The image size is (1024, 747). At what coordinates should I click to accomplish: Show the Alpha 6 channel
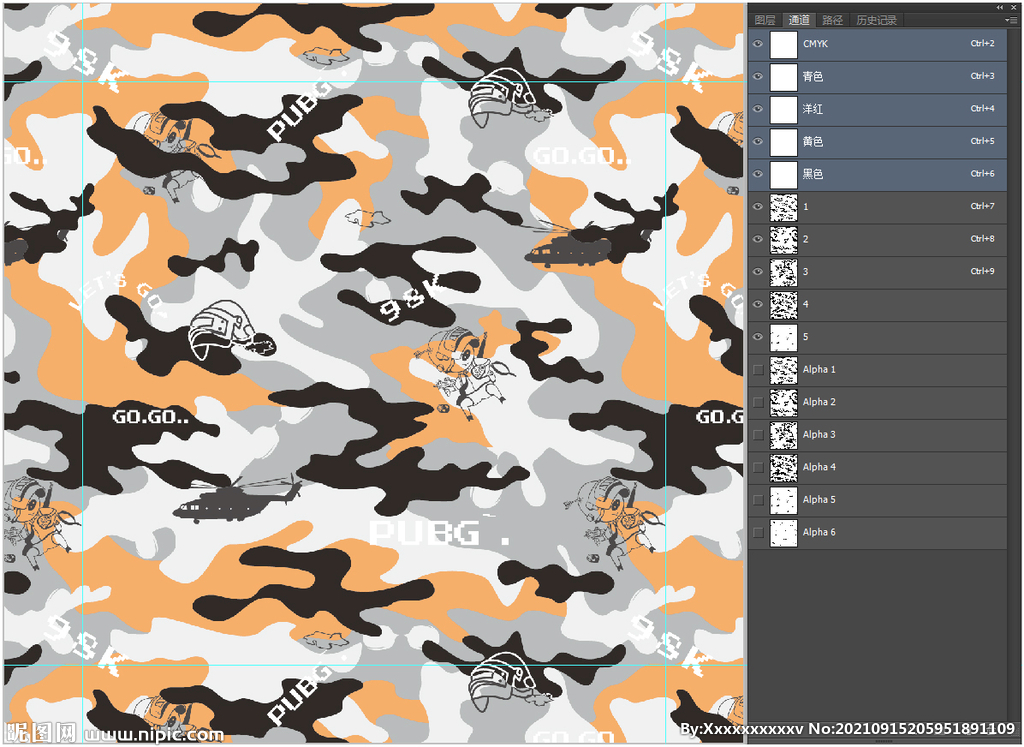point(758,532)
